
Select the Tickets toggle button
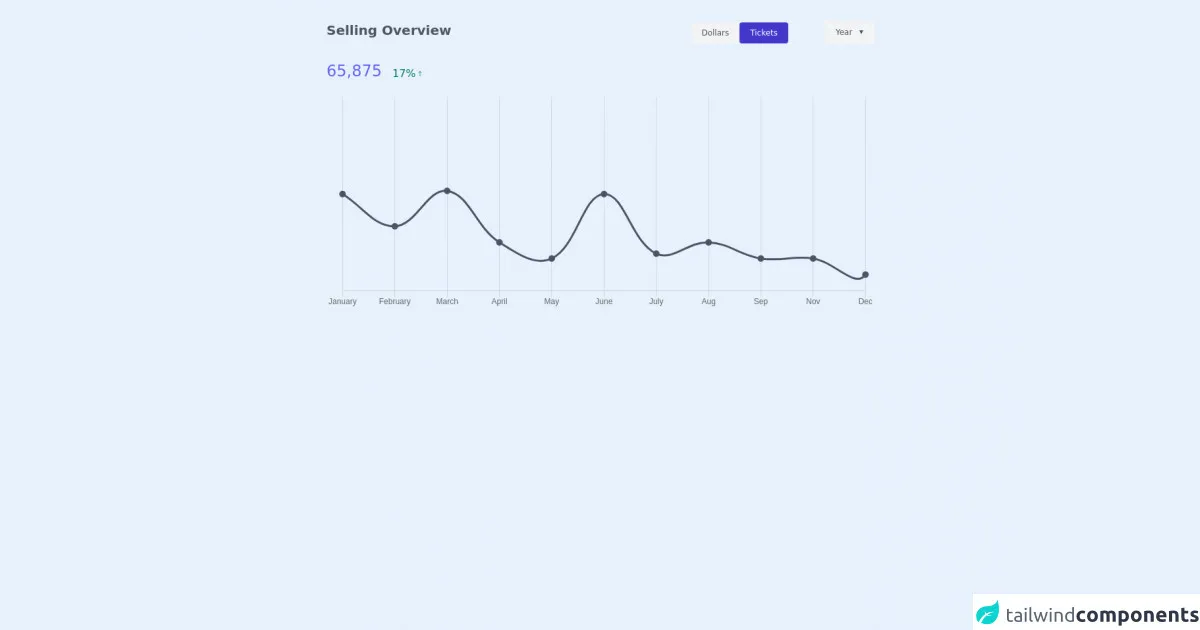click(763, 33)
